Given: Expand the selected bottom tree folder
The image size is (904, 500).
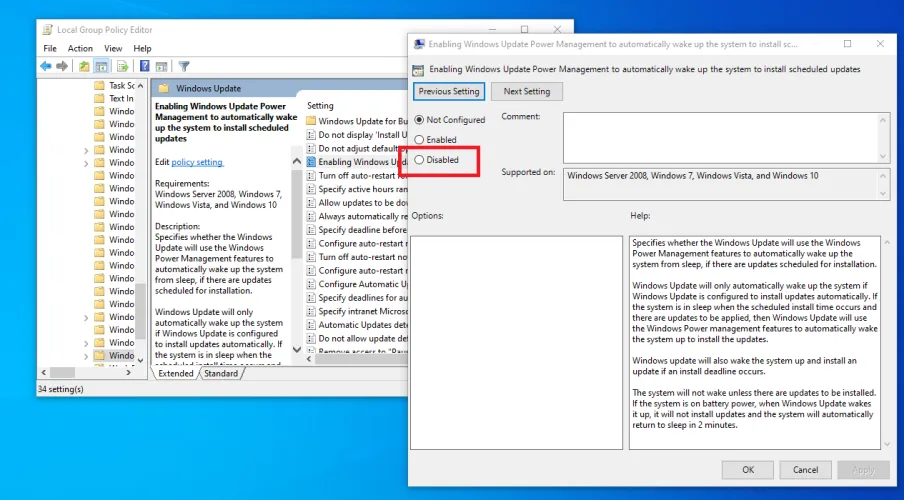Looking at the screenshot, I should coord(86,355).
